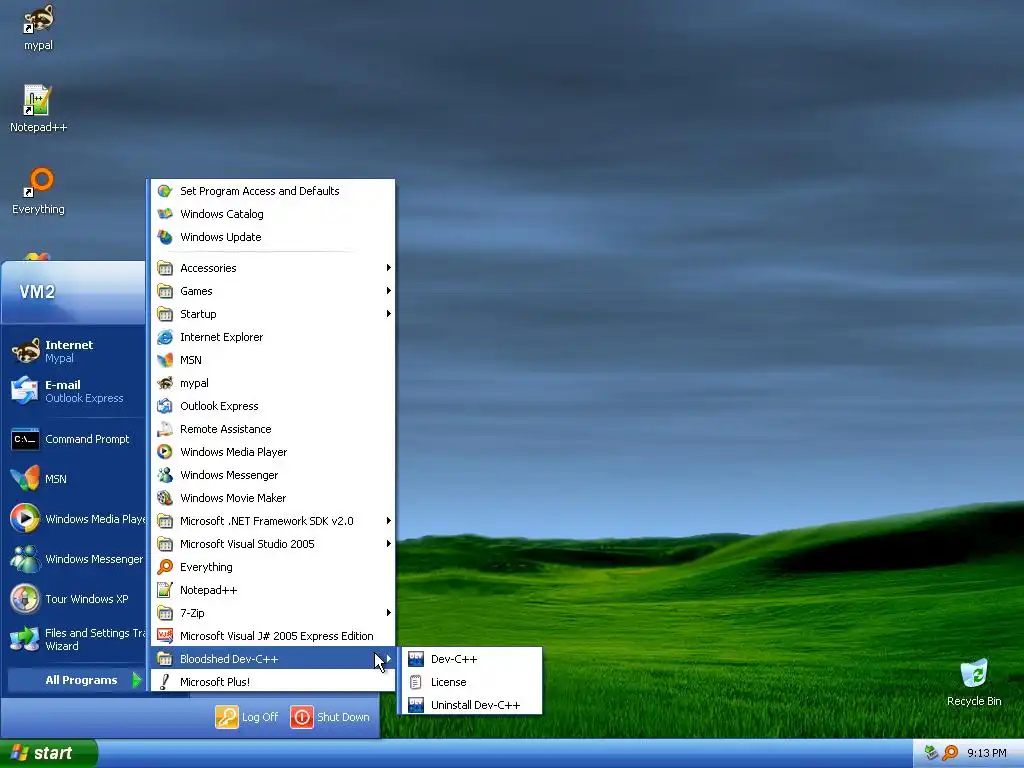Image resolution: width=1024 pixels, height=768 pixels.
Task: Click the Command Prompt icon in the Start menu
Action: (25, 440)
